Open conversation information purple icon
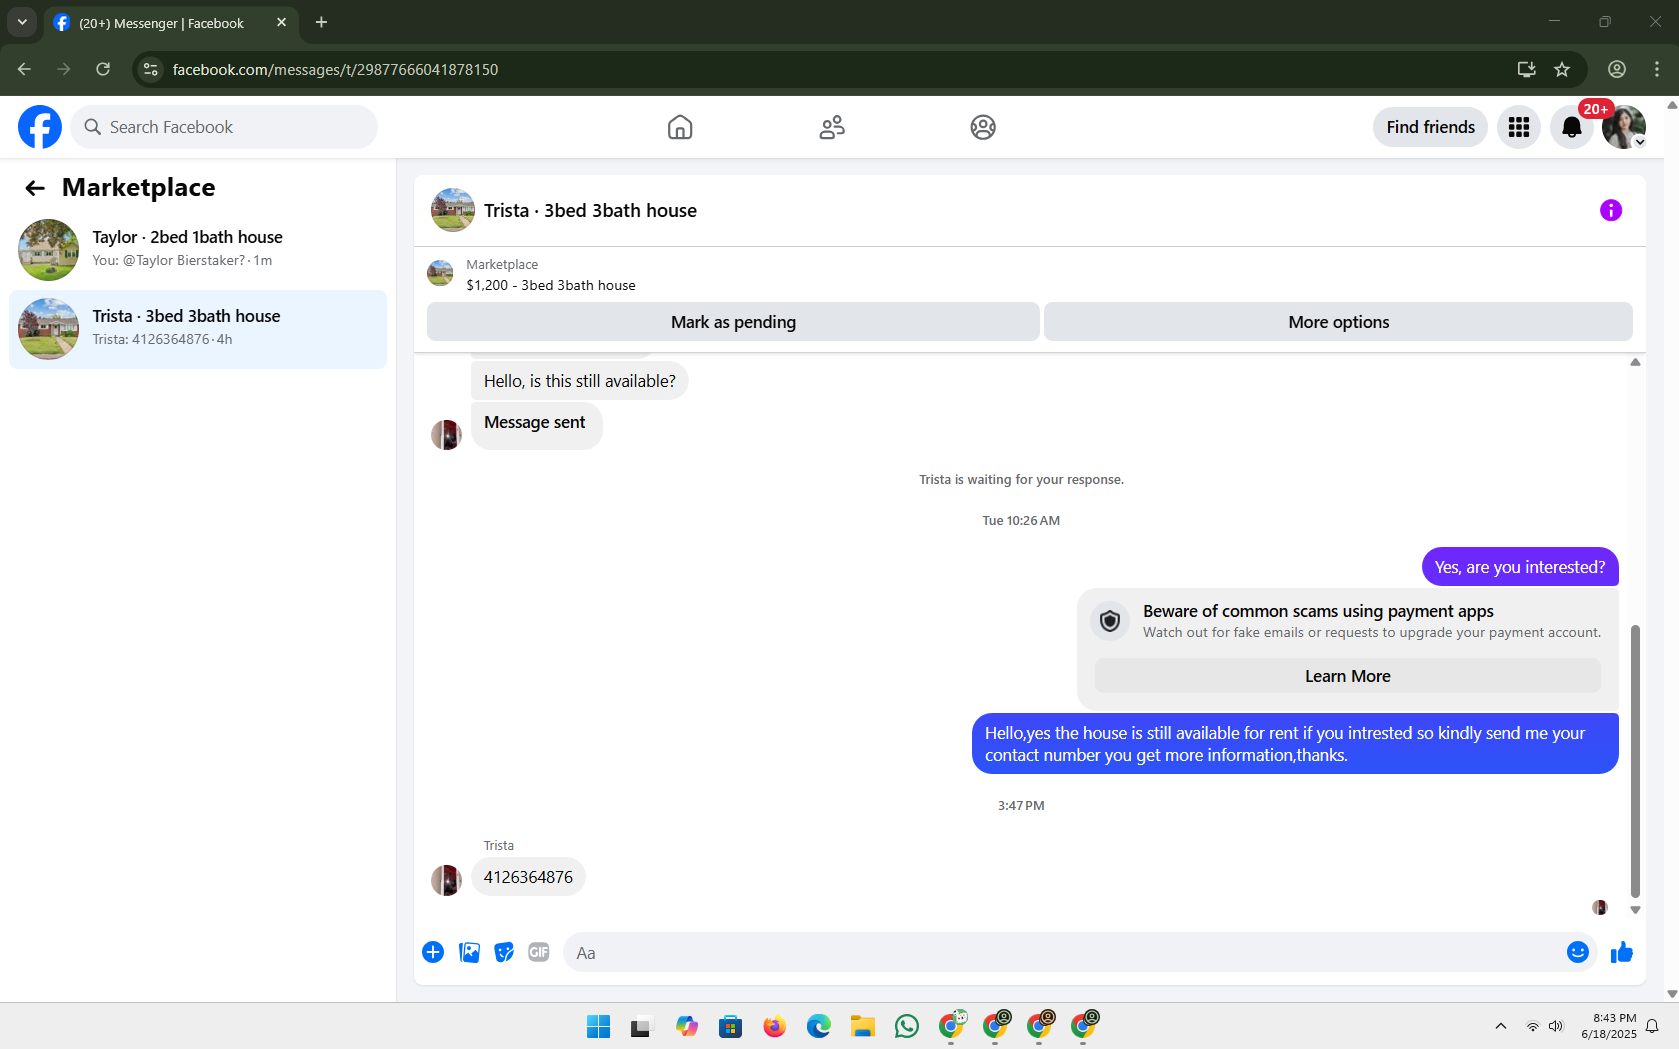The image size is (1679, 1049). coord(1611,210)
